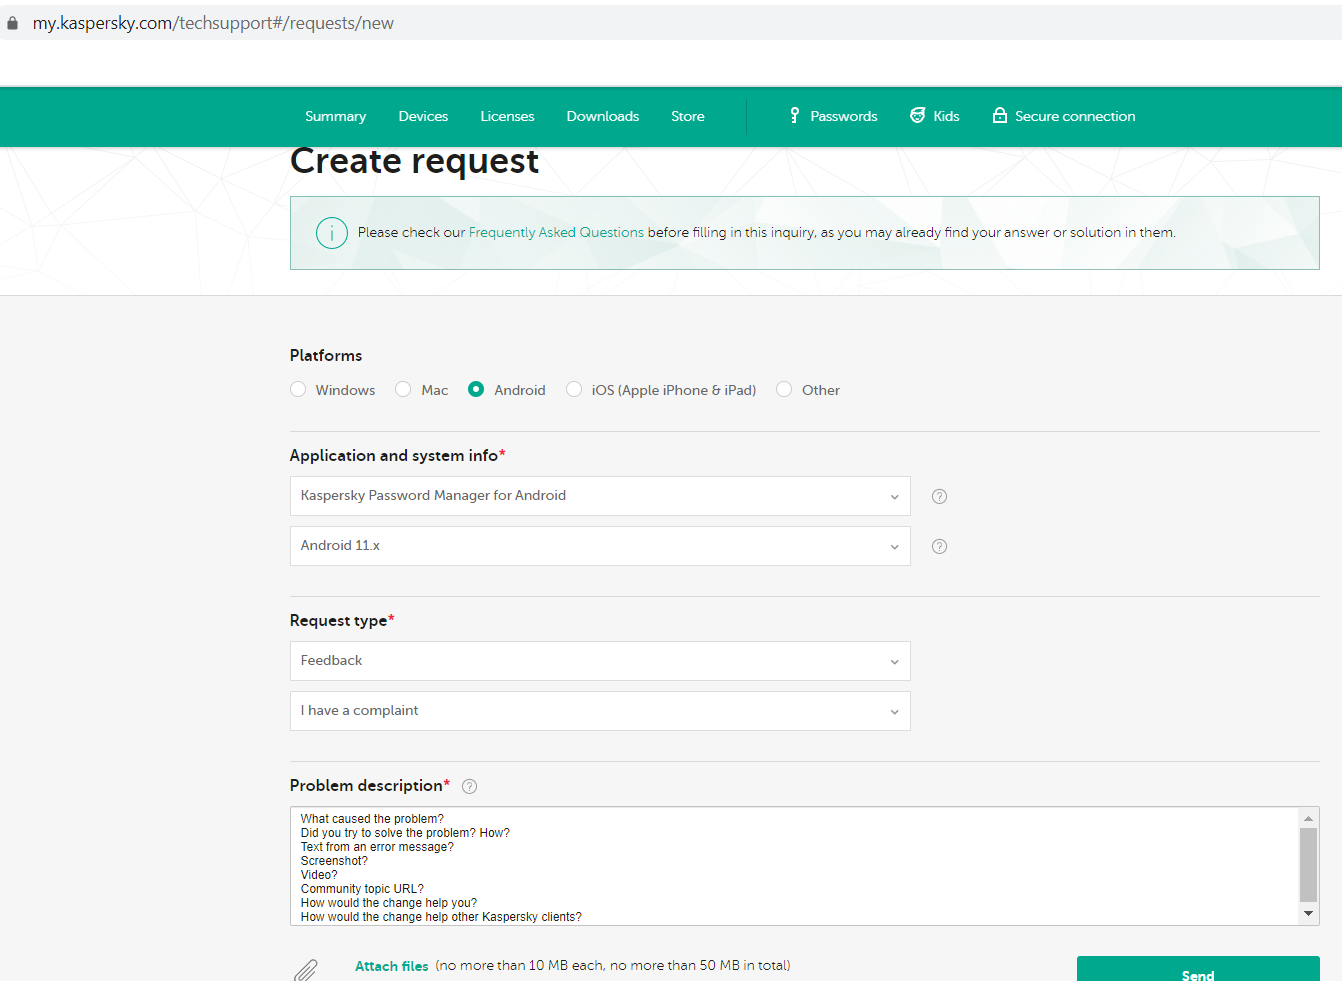Click the Send button
Viewport: 1342px width, 981px height.
pyautogui.click(x=1198, y=969)
